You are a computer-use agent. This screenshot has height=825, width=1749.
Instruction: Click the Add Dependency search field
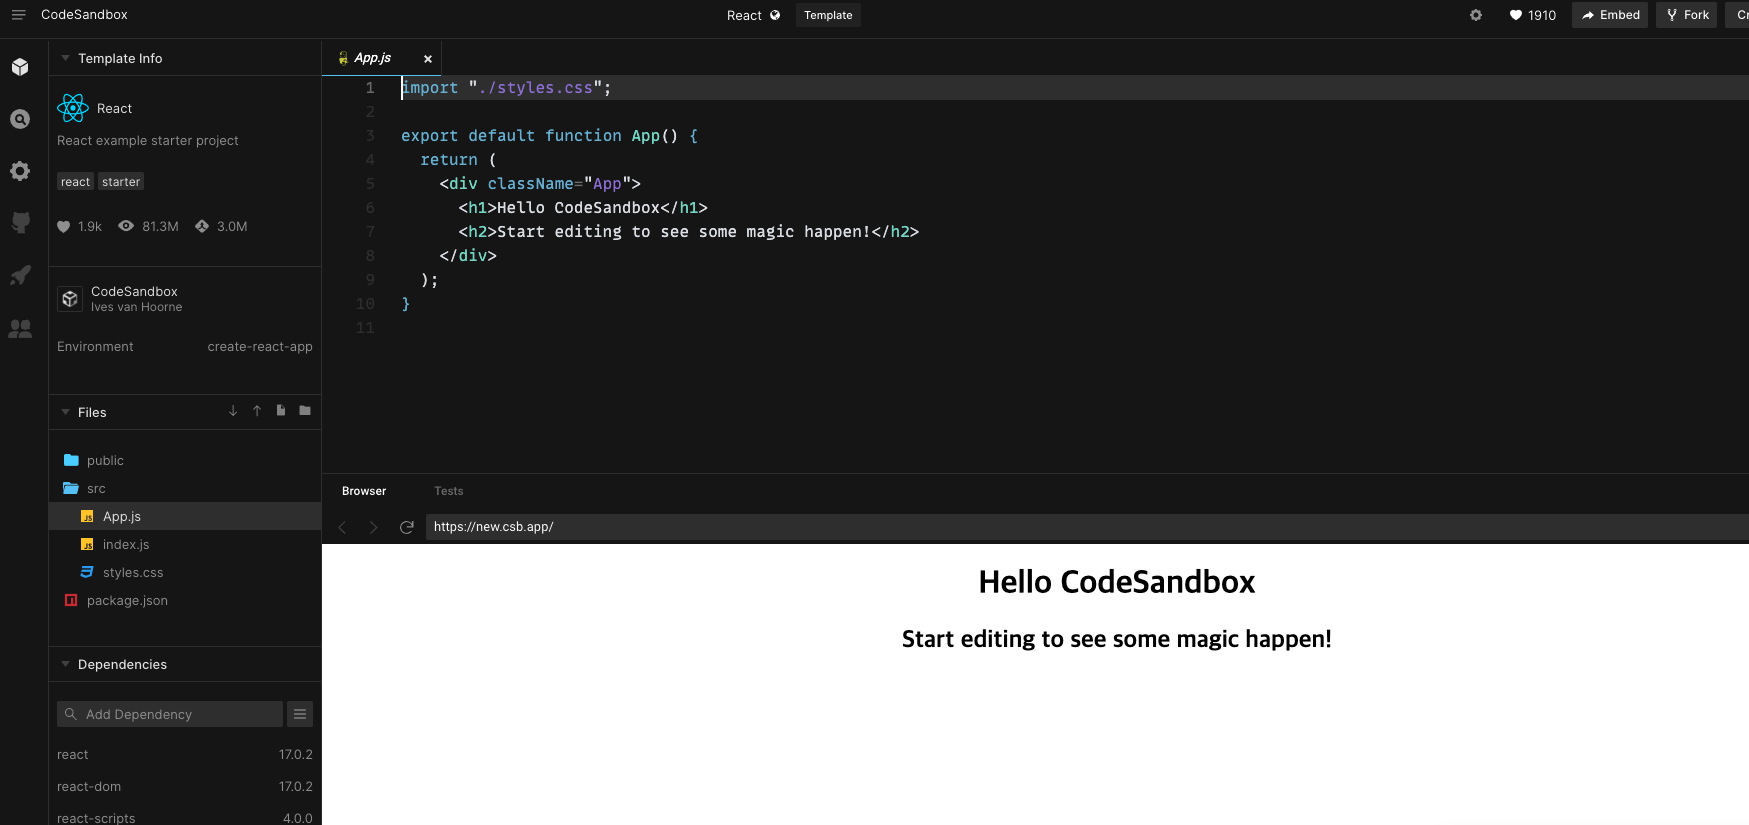click(x=170, y=714)
